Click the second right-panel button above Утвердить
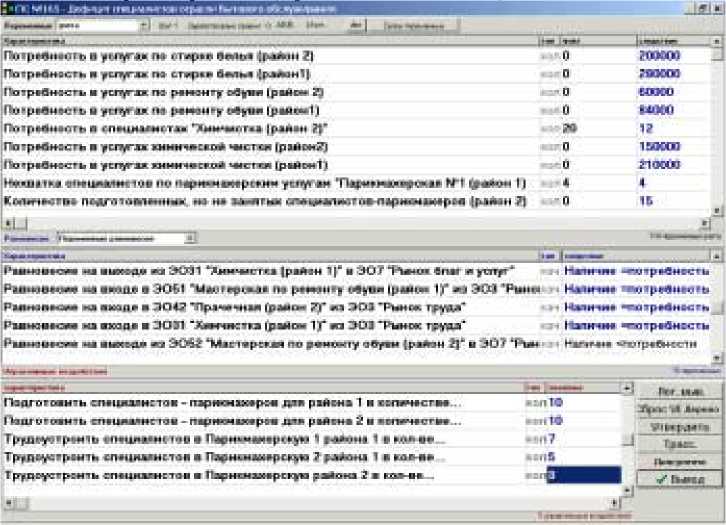Screen dimensions: 726x525 tap(679, 409)
